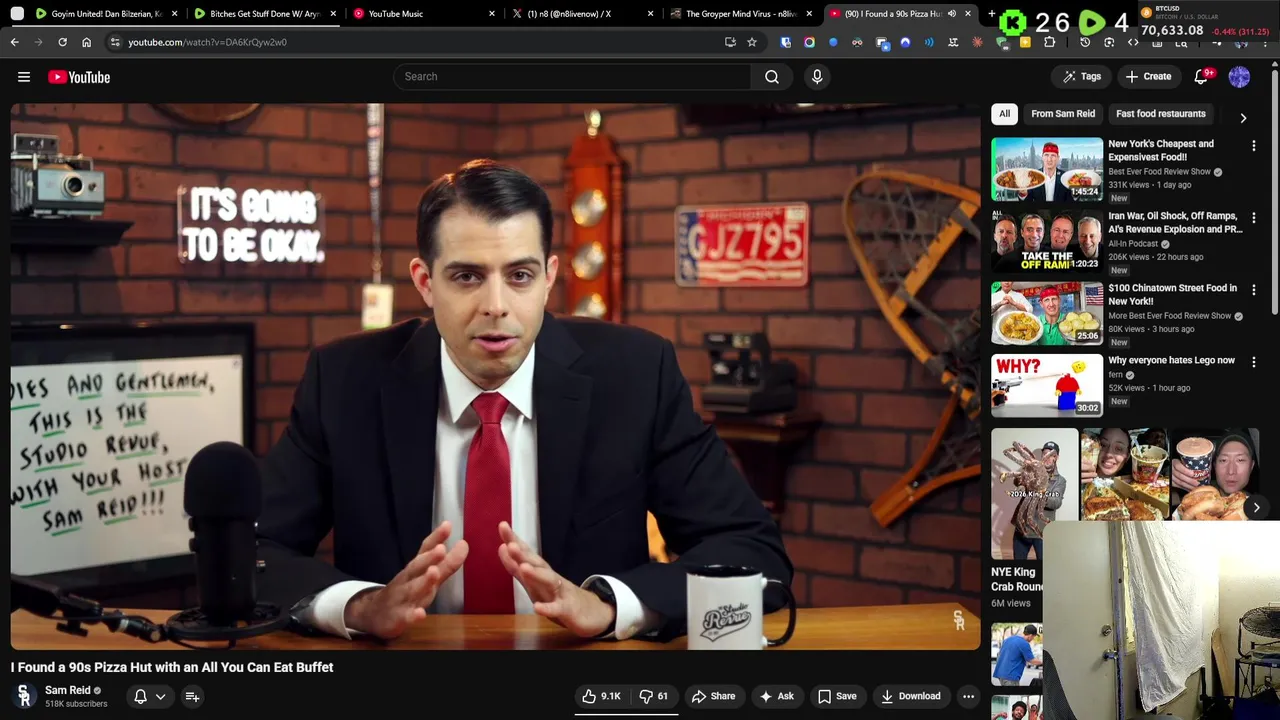Open the Sam Reid channel name link
Viewport: 1280px width, 720px height.
[68, 690]
